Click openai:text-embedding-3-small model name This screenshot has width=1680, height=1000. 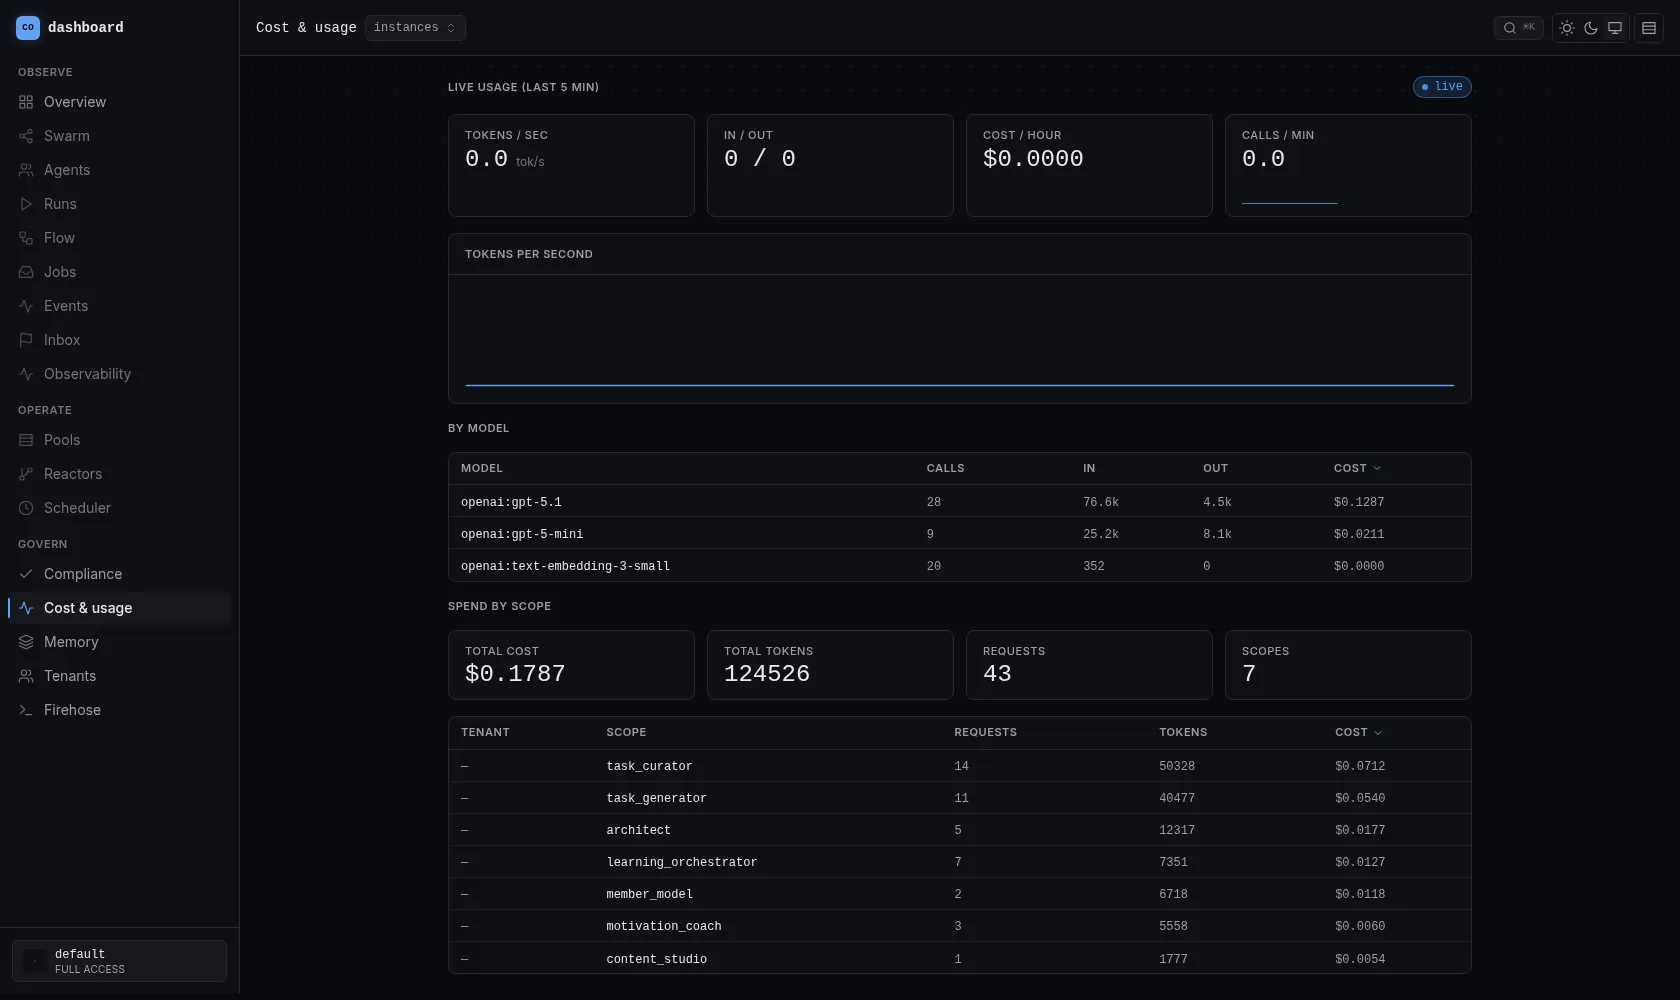pyautogui.click(x=565, y=566)
